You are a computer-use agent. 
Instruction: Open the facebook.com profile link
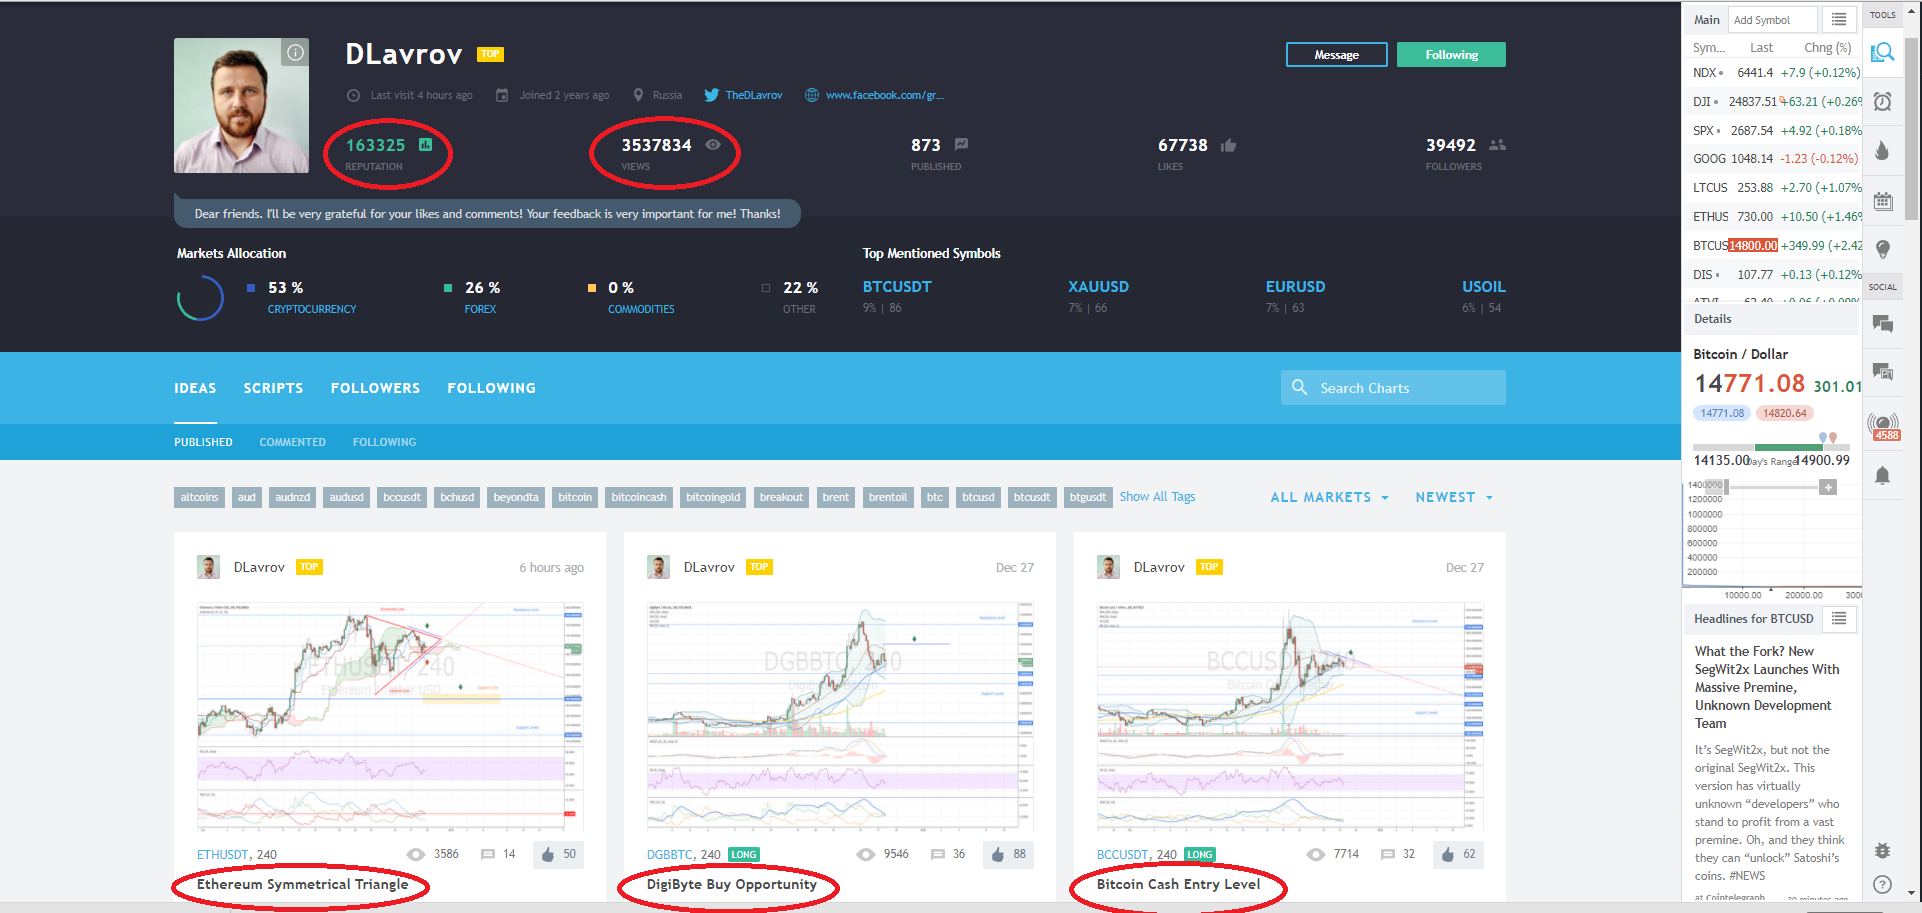coord(885,95)
